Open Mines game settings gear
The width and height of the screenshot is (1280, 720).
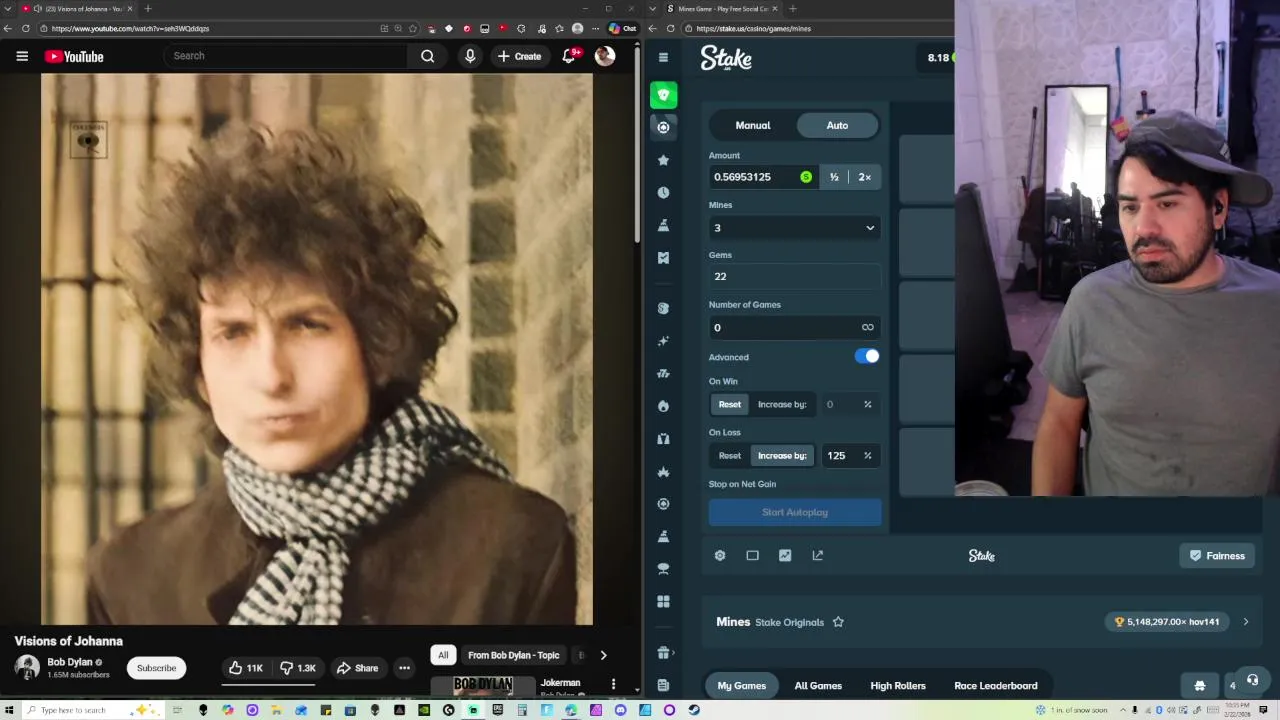coord(720,555)
